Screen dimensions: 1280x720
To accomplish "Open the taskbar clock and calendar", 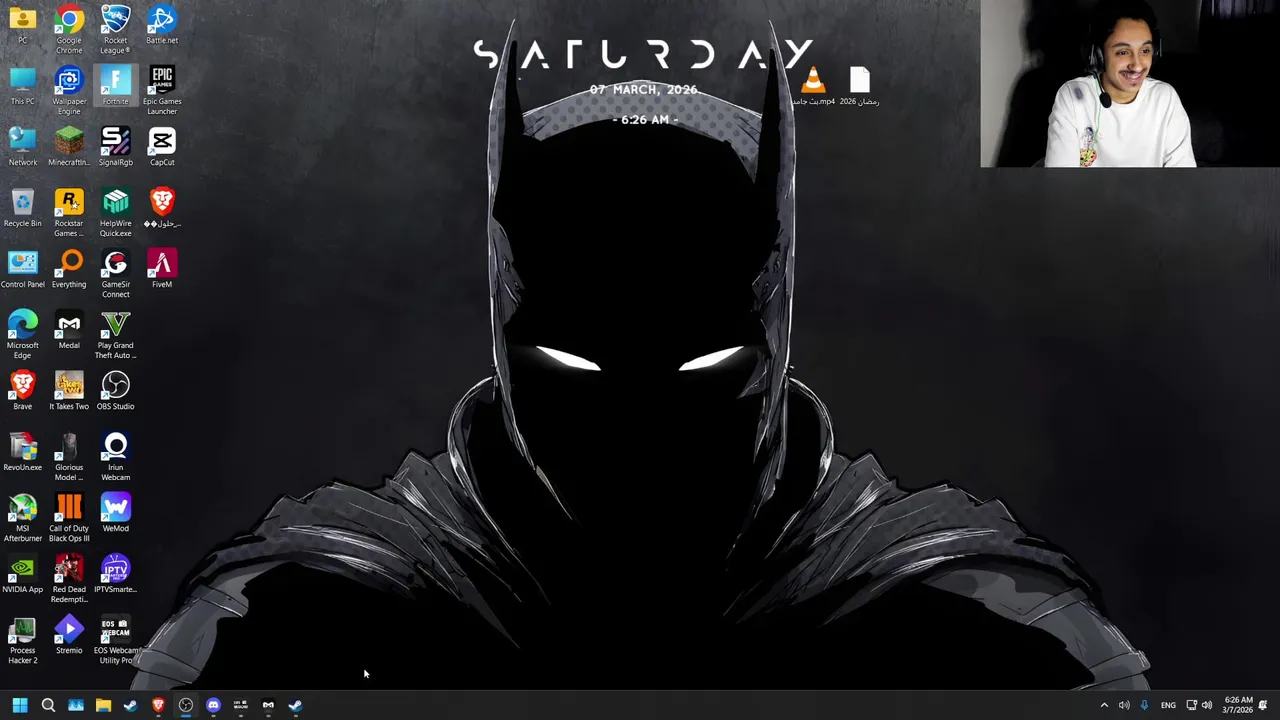I will click(x=1238, y=705).
